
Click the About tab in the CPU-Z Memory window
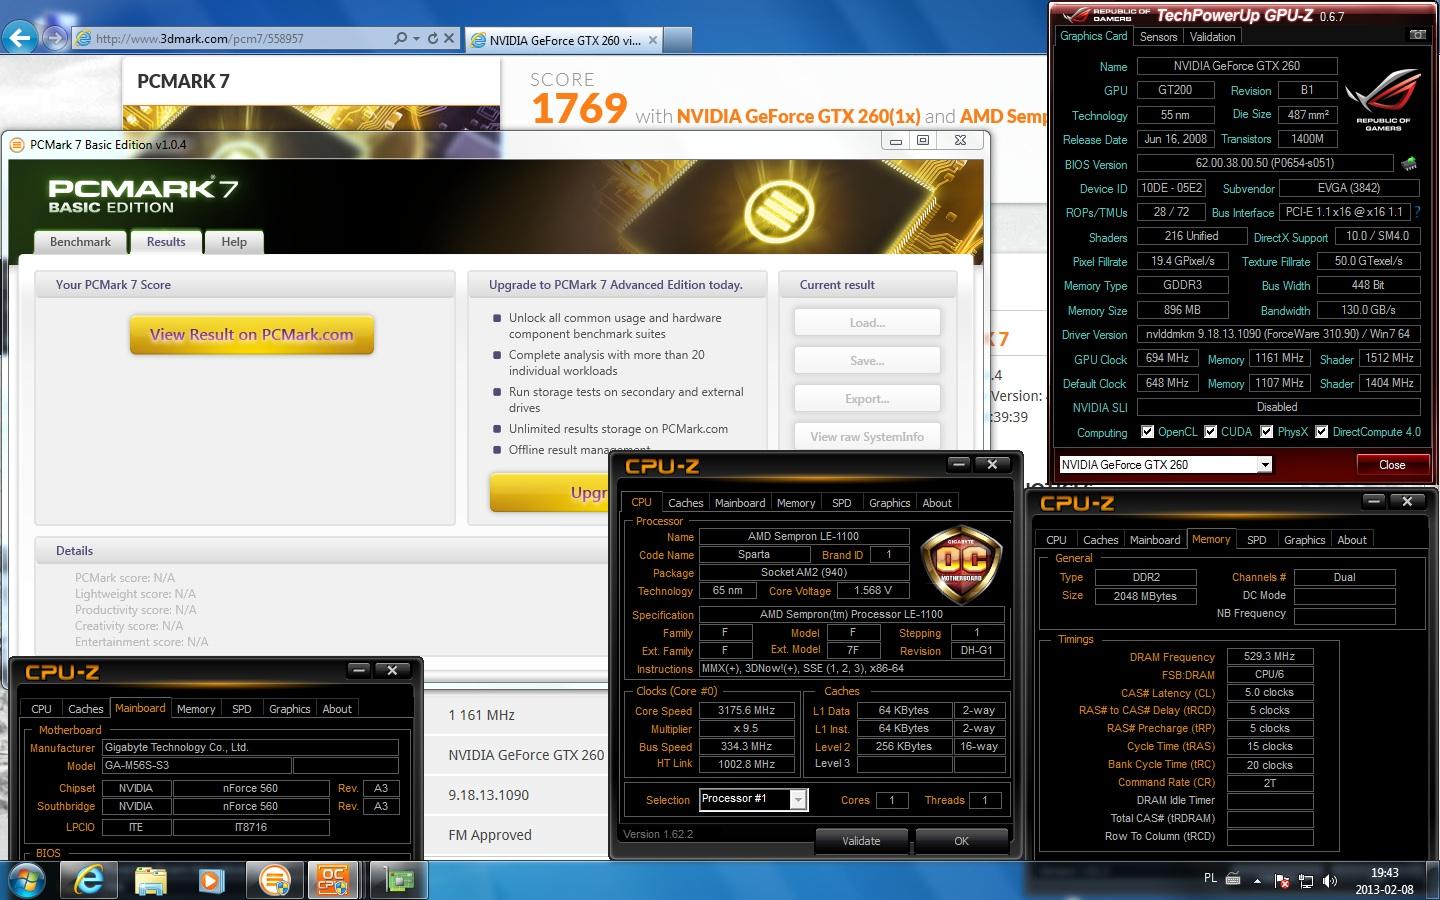coord(1352,540)
